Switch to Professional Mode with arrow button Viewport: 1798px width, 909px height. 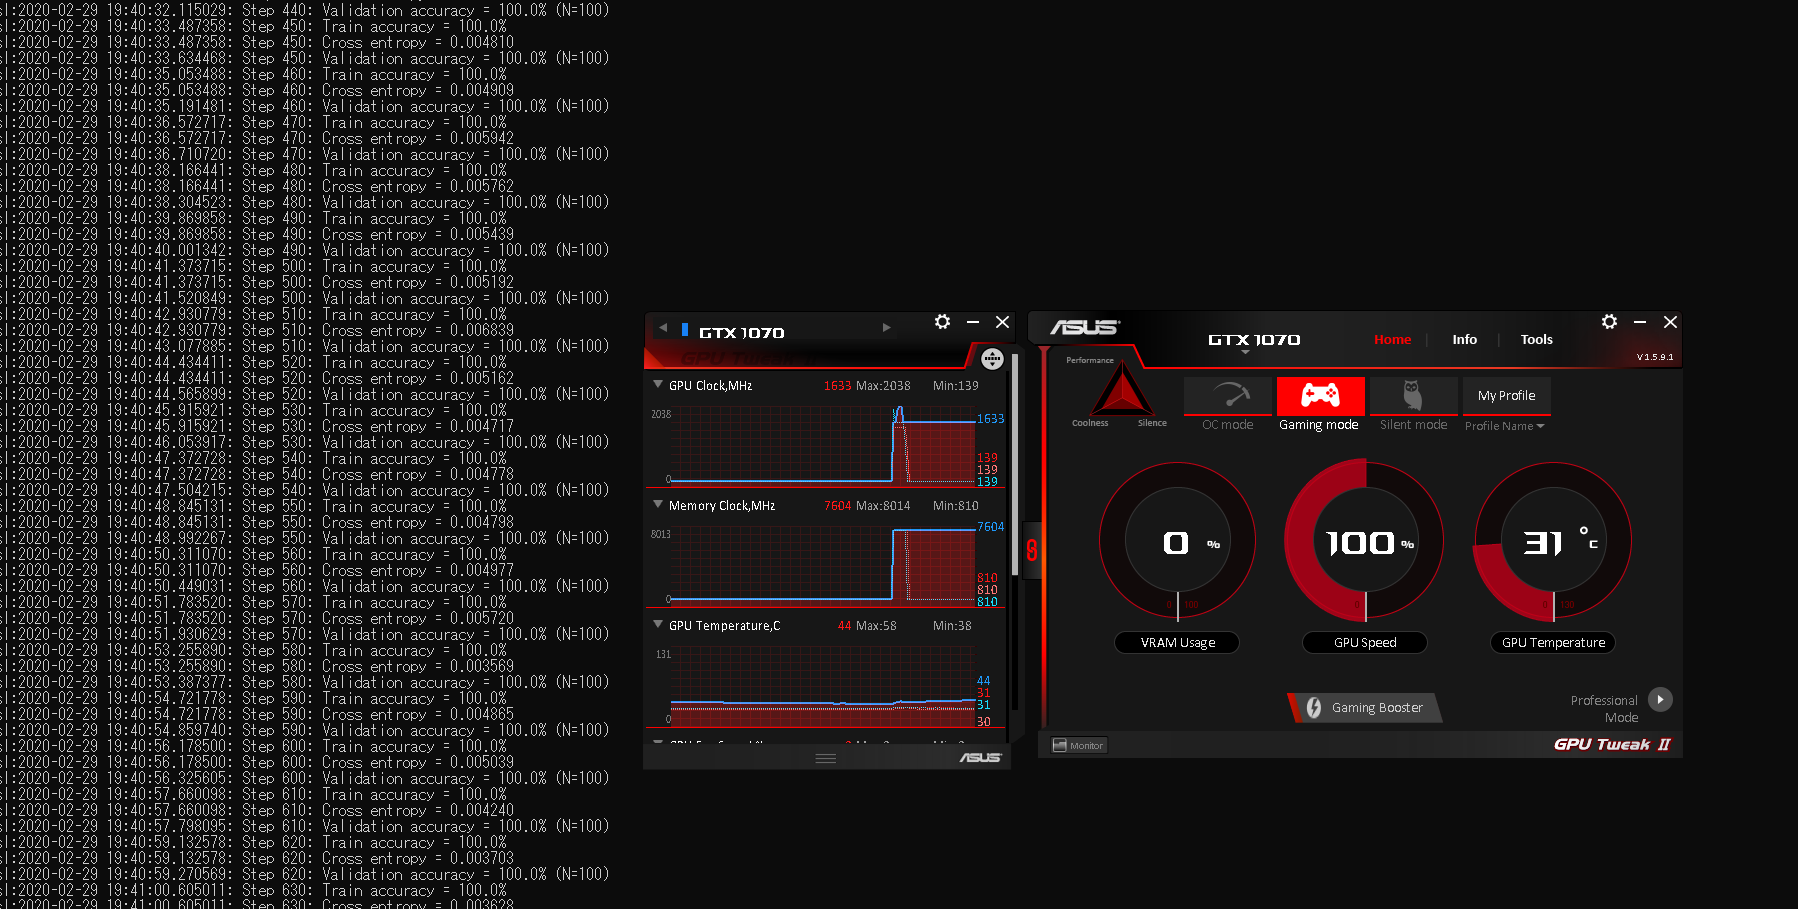pos(1660,699)
